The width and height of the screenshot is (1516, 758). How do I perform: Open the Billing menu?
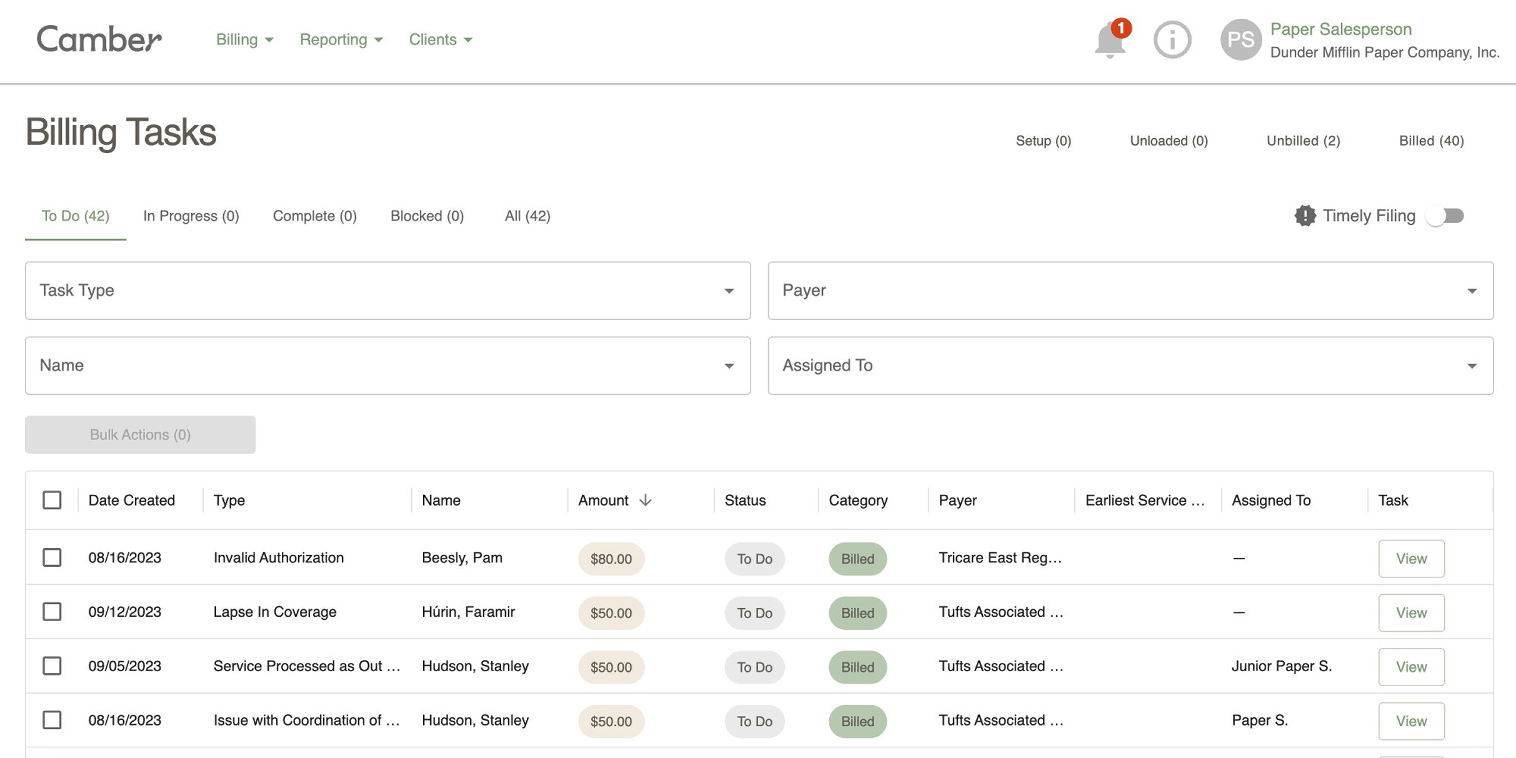pos(244,39)
